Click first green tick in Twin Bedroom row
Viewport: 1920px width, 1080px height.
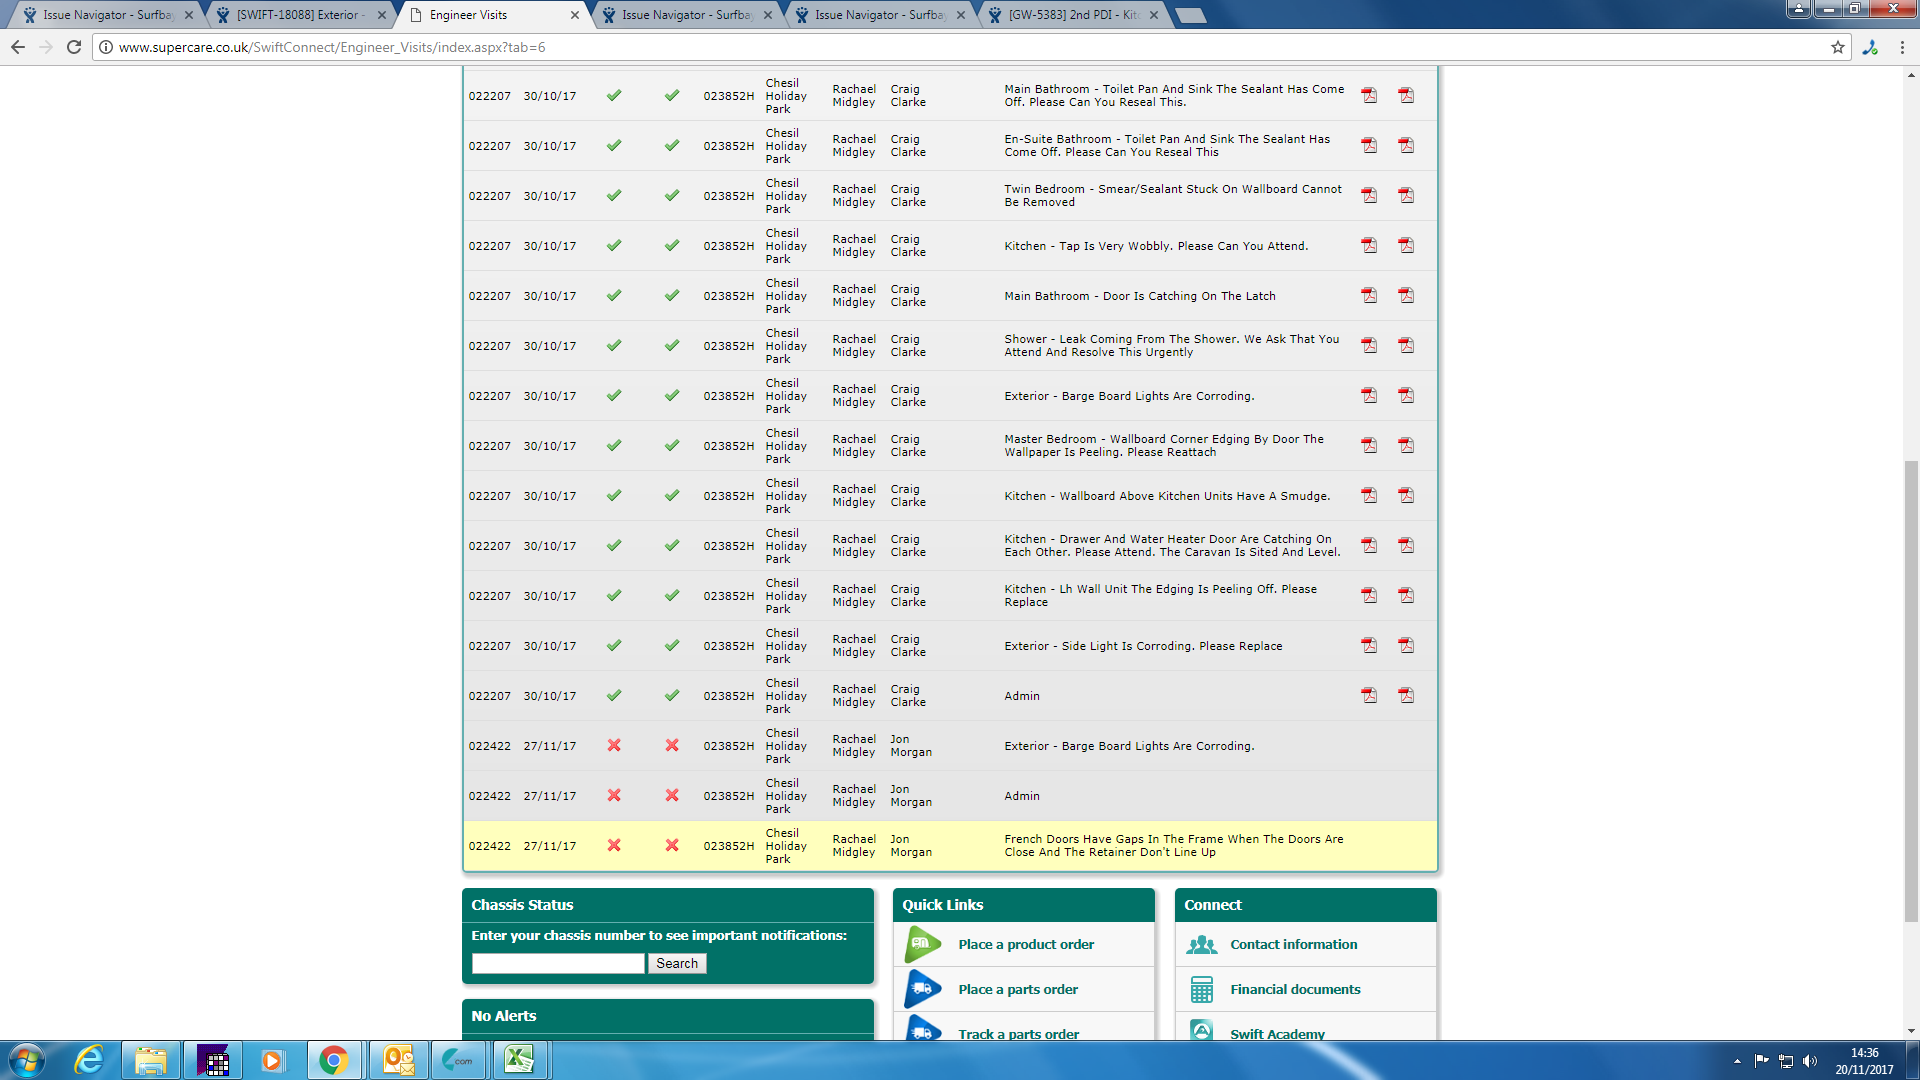[614, 196]
